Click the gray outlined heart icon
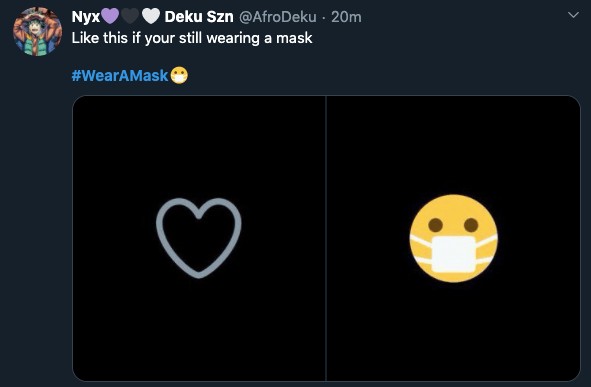Screen dimensions: 591x387 199,238
